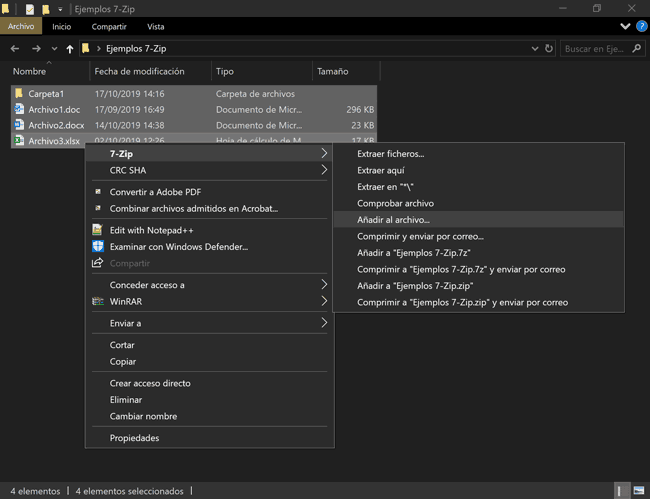Open the Archivo ribbon tab

[21, 27]
